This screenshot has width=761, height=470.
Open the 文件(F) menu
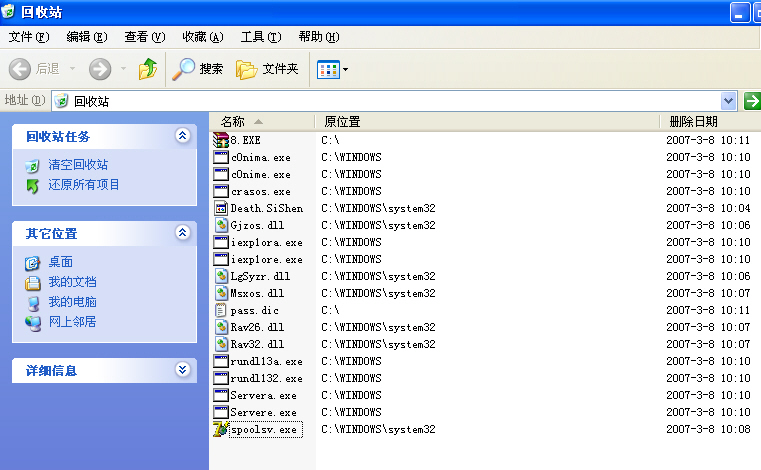29,37
